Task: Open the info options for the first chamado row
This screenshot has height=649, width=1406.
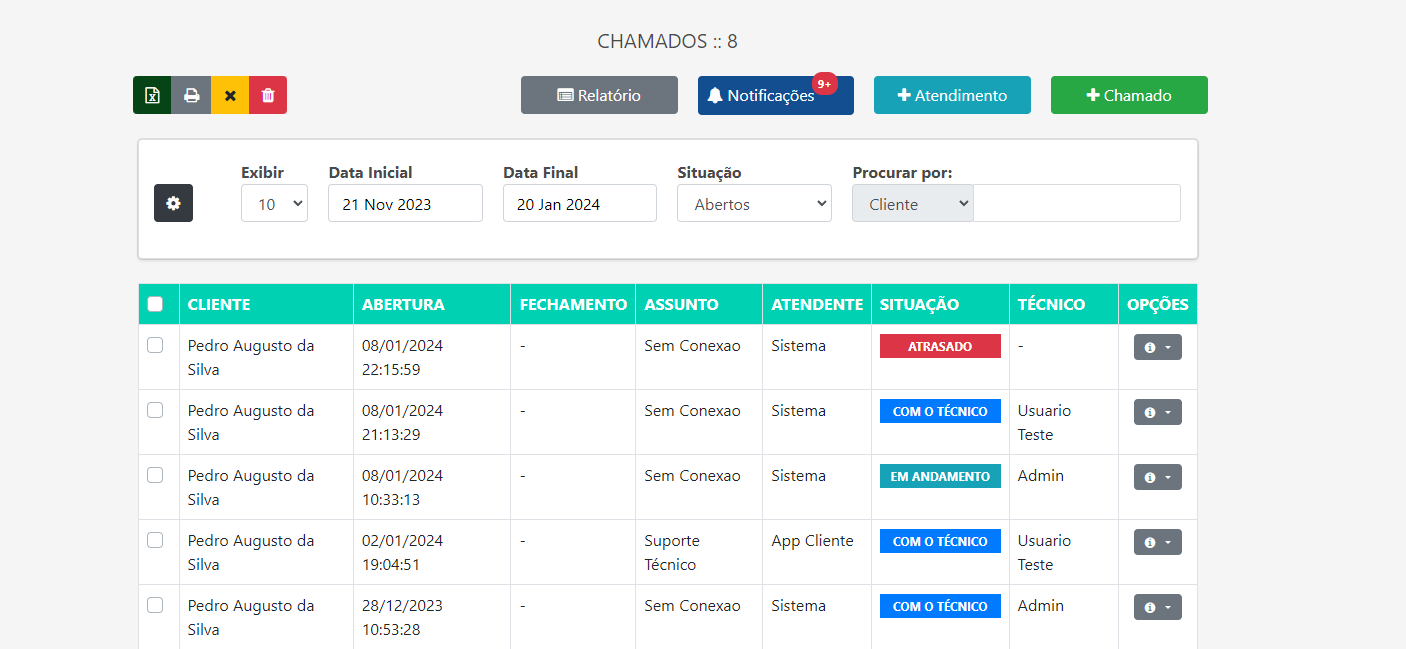Action: click(1157, 346)
